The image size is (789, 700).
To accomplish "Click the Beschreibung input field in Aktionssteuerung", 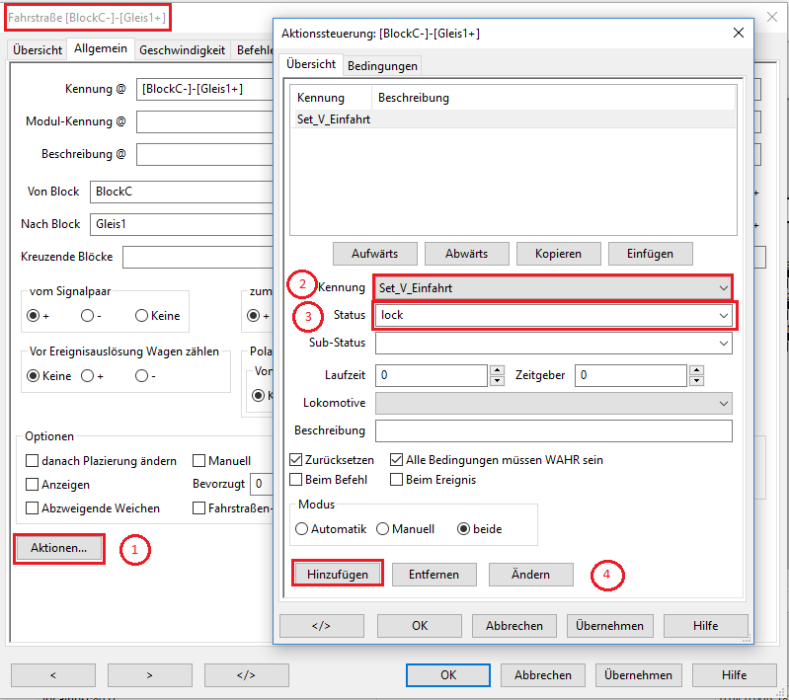I will [553, 431].
